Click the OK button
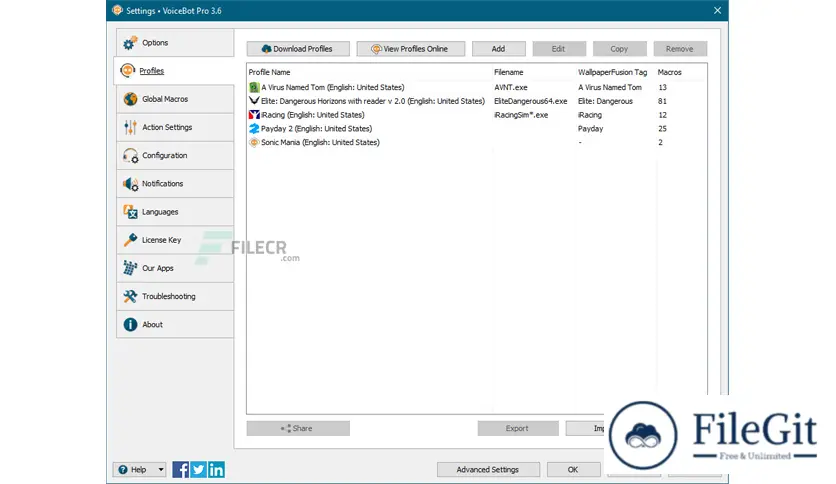The width and height of the screenshot is (836, 484). coord(574,470)
